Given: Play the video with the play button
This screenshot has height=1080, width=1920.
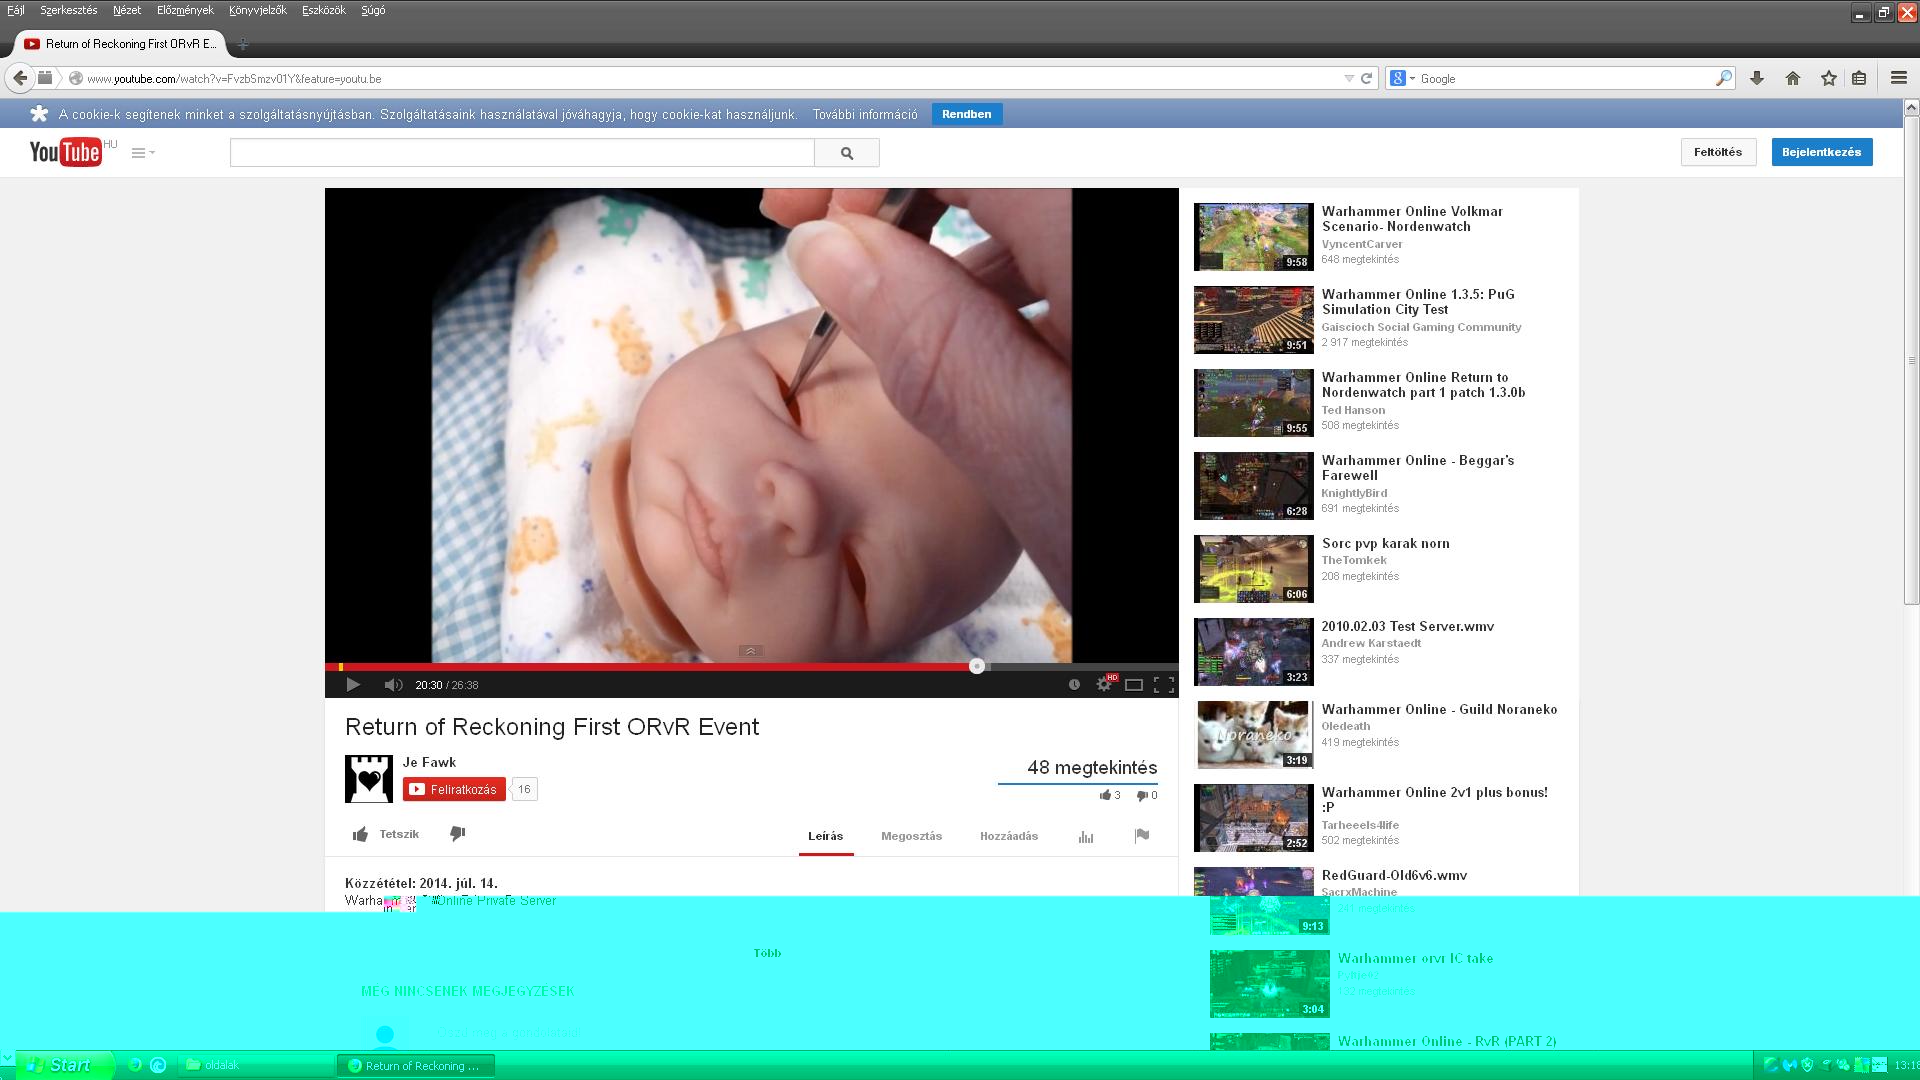Looking at the screenshot, I should pyautogui.click(x=352, y=685).
